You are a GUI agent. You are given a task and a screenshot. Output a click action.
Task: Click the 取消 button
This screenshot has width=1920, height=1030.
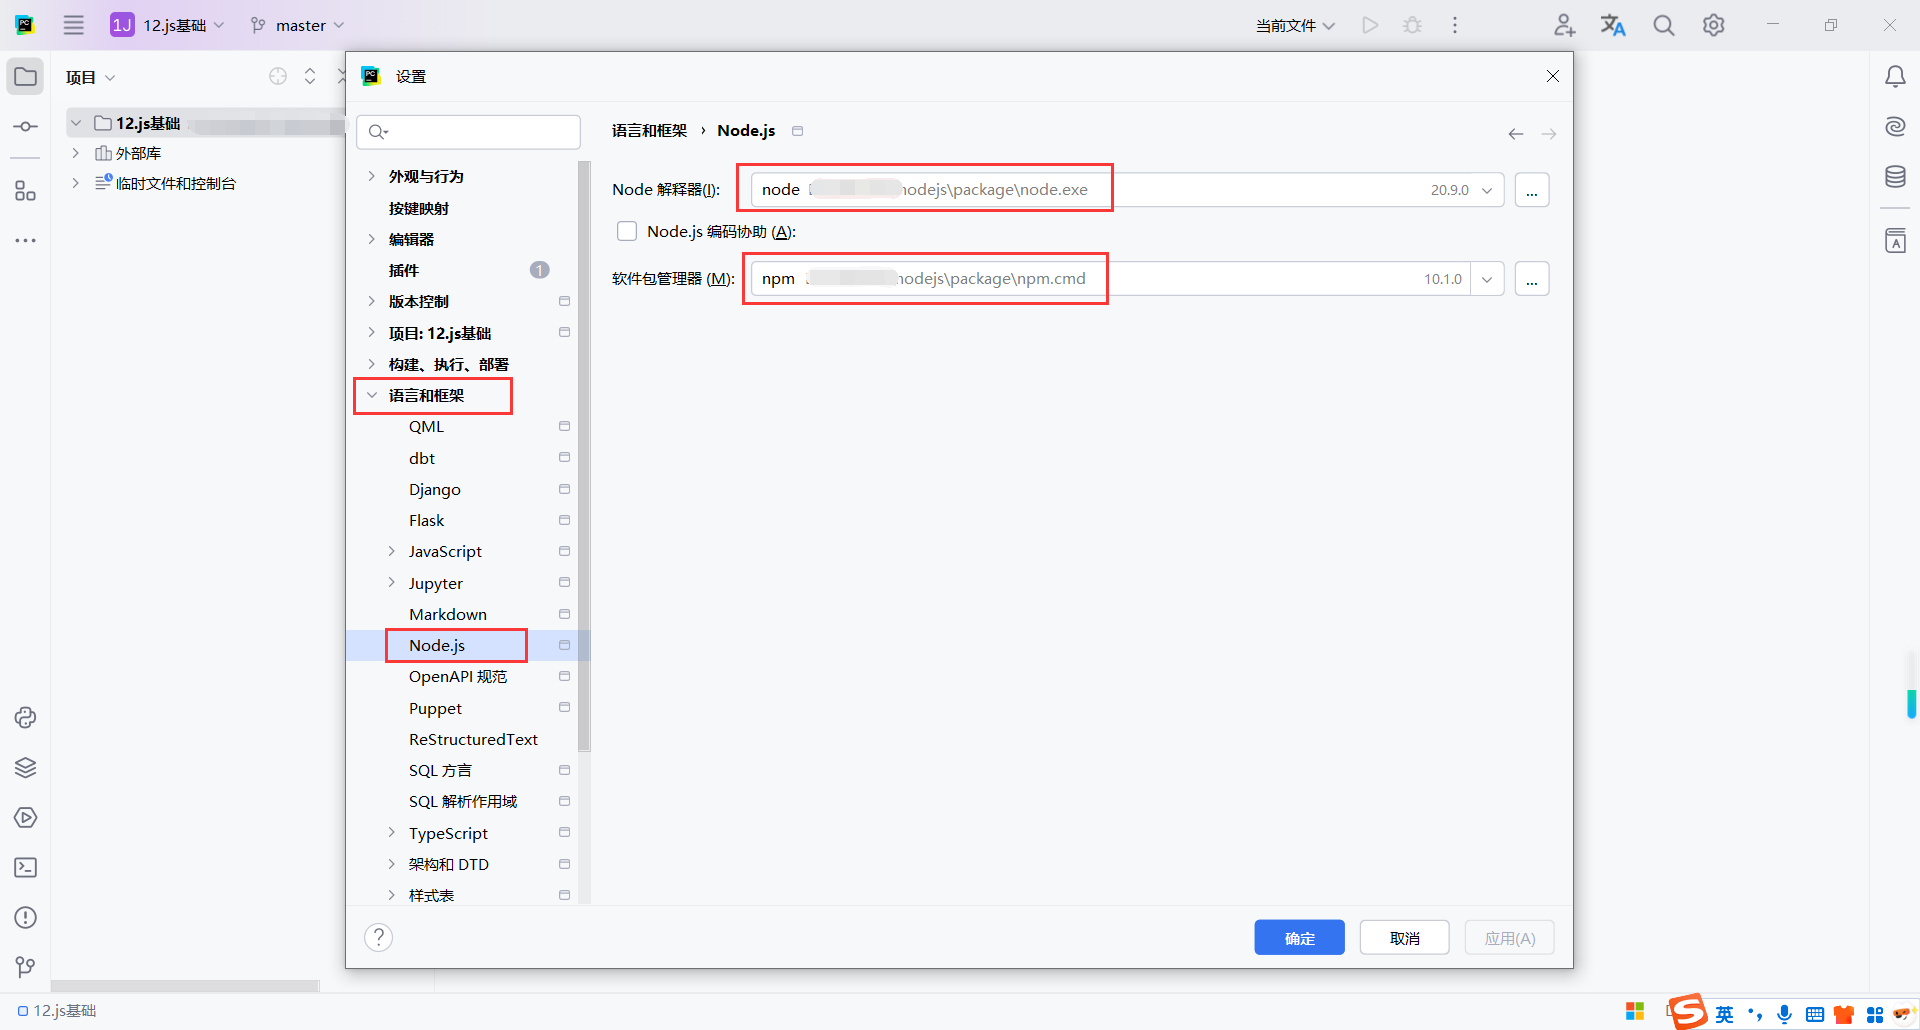1405,937
